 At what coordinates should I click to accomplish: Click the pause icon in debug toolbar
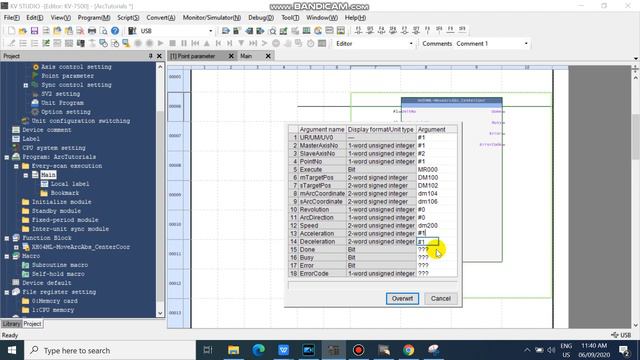click(x=184, y=43)
